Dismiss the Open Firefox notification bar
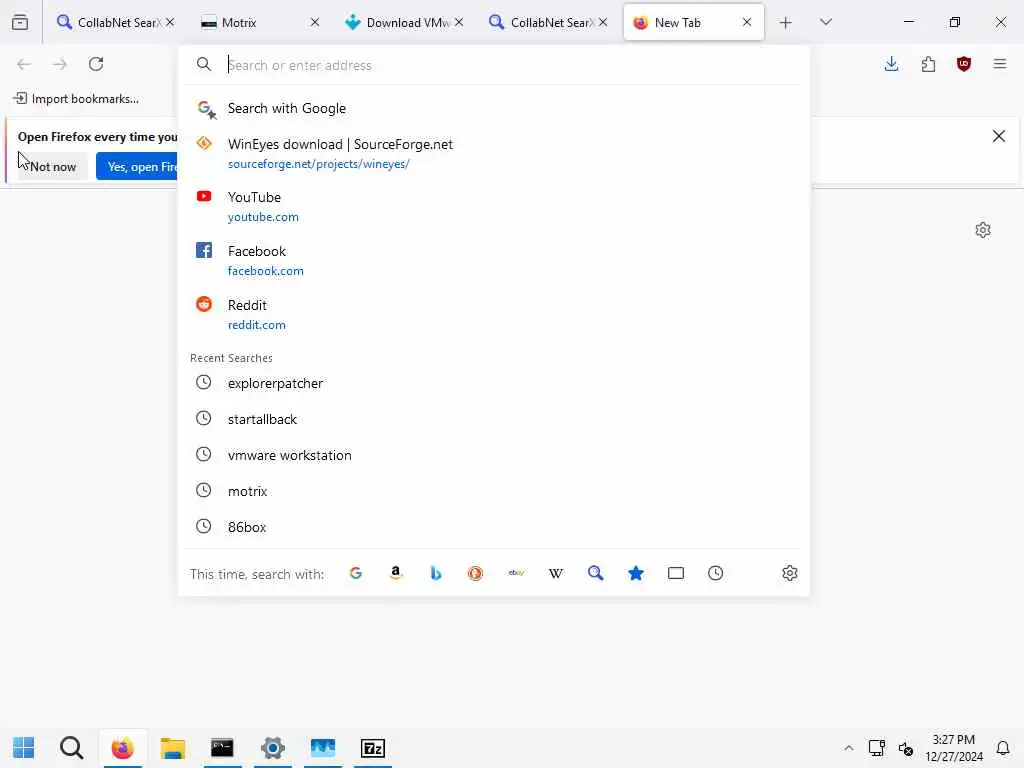This screenshot has height=768, width=1024. [999, 136]
